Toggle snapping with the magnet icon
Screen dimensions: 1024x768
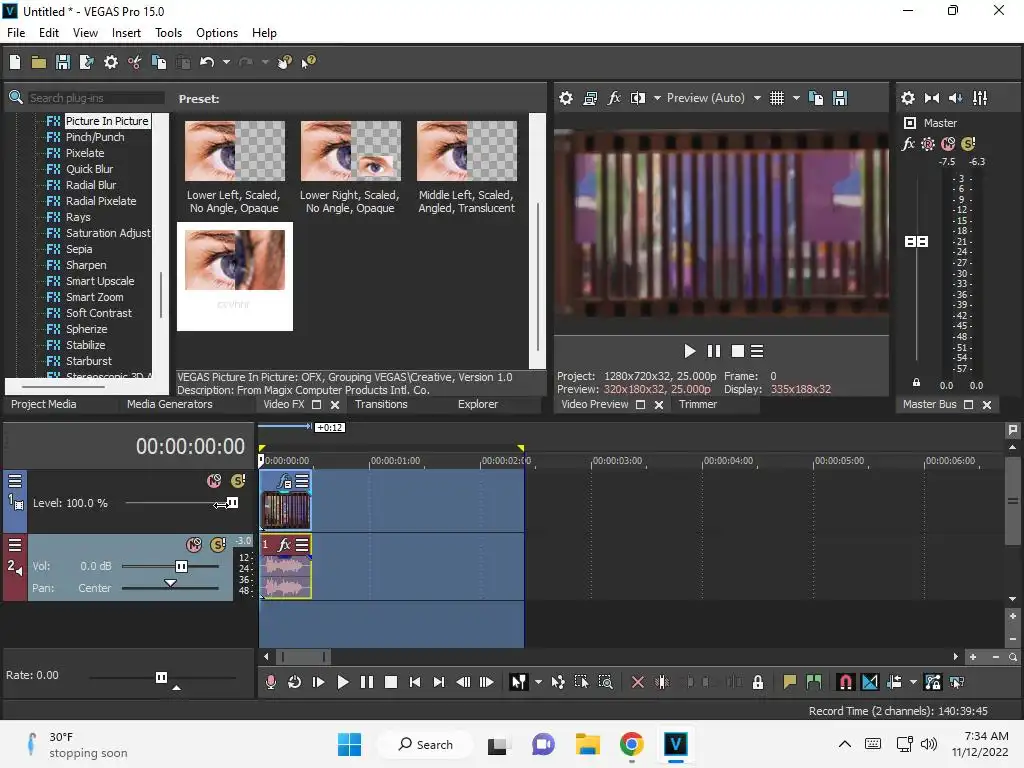(846, 682)
